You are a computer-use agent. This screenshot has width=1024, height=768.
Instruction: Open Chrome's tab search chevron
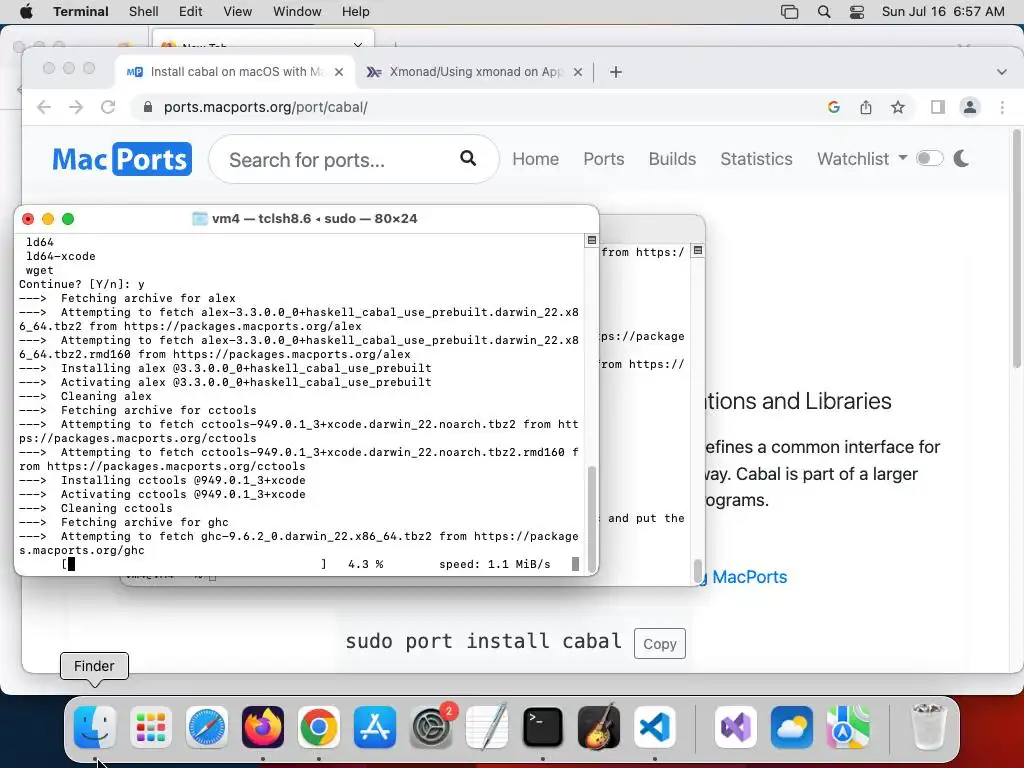1001,72
